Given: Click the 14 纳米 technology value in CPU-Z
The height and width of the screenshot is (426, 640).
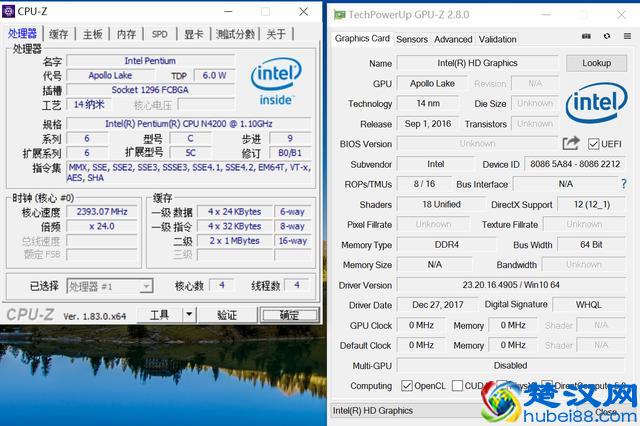Looking at the screenshot, I should 89,104.
